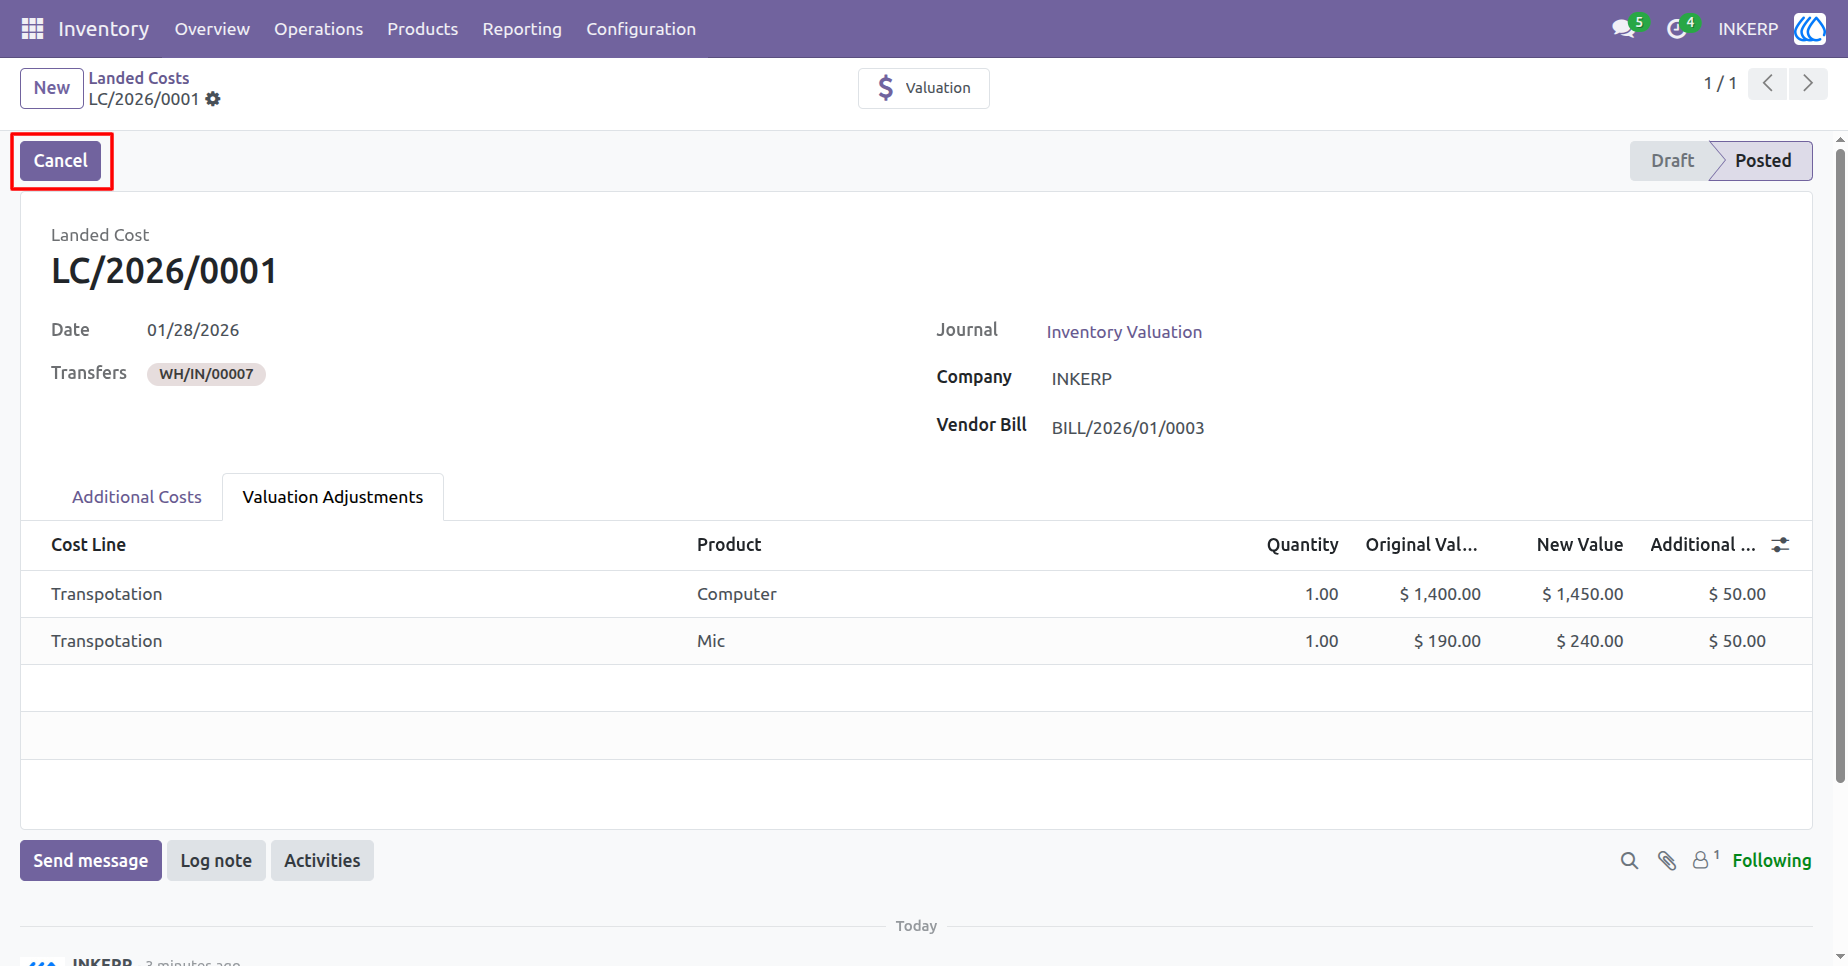Create a New landed cost
Image resolution: width=1848 pixels, height=966 pixels.
52,88
